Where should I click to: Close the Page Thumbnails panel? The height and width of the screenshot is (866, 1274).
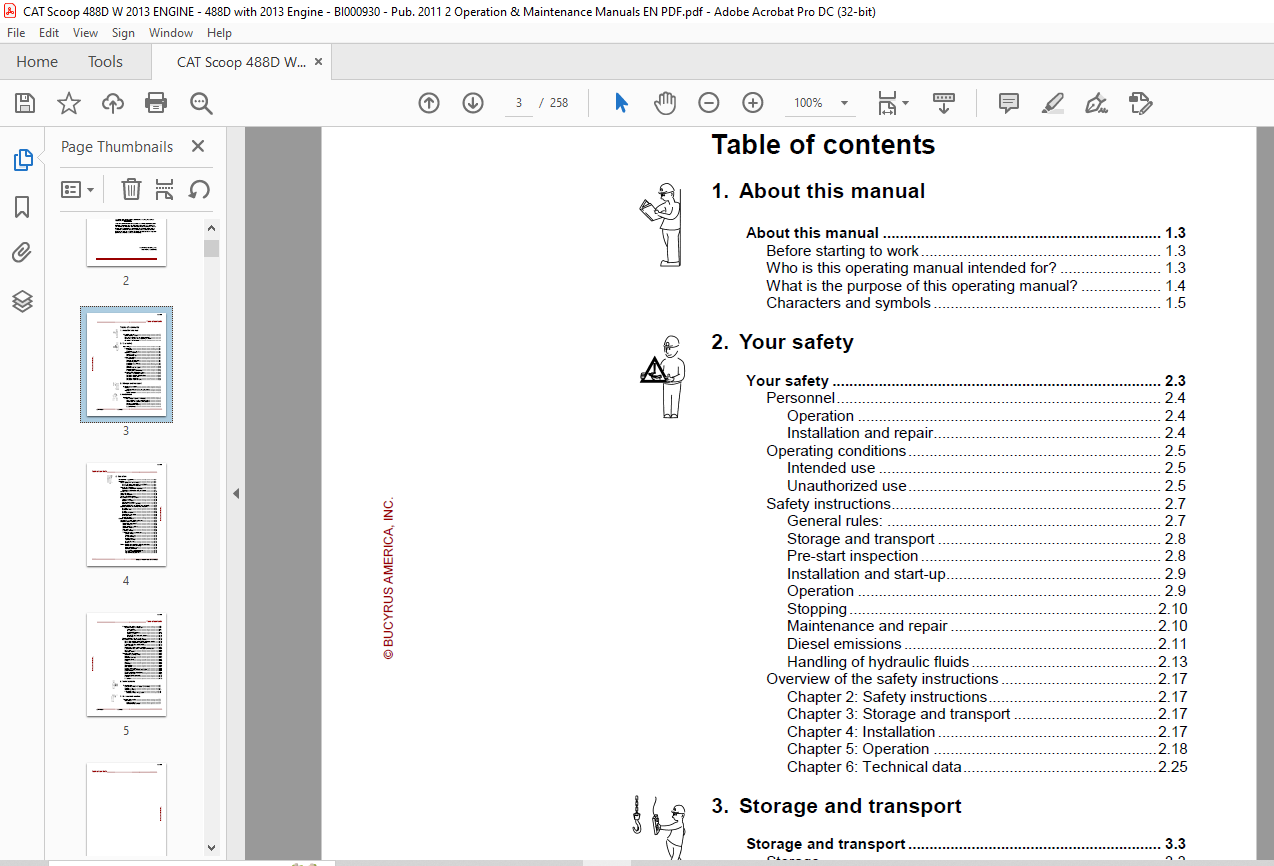198,147
